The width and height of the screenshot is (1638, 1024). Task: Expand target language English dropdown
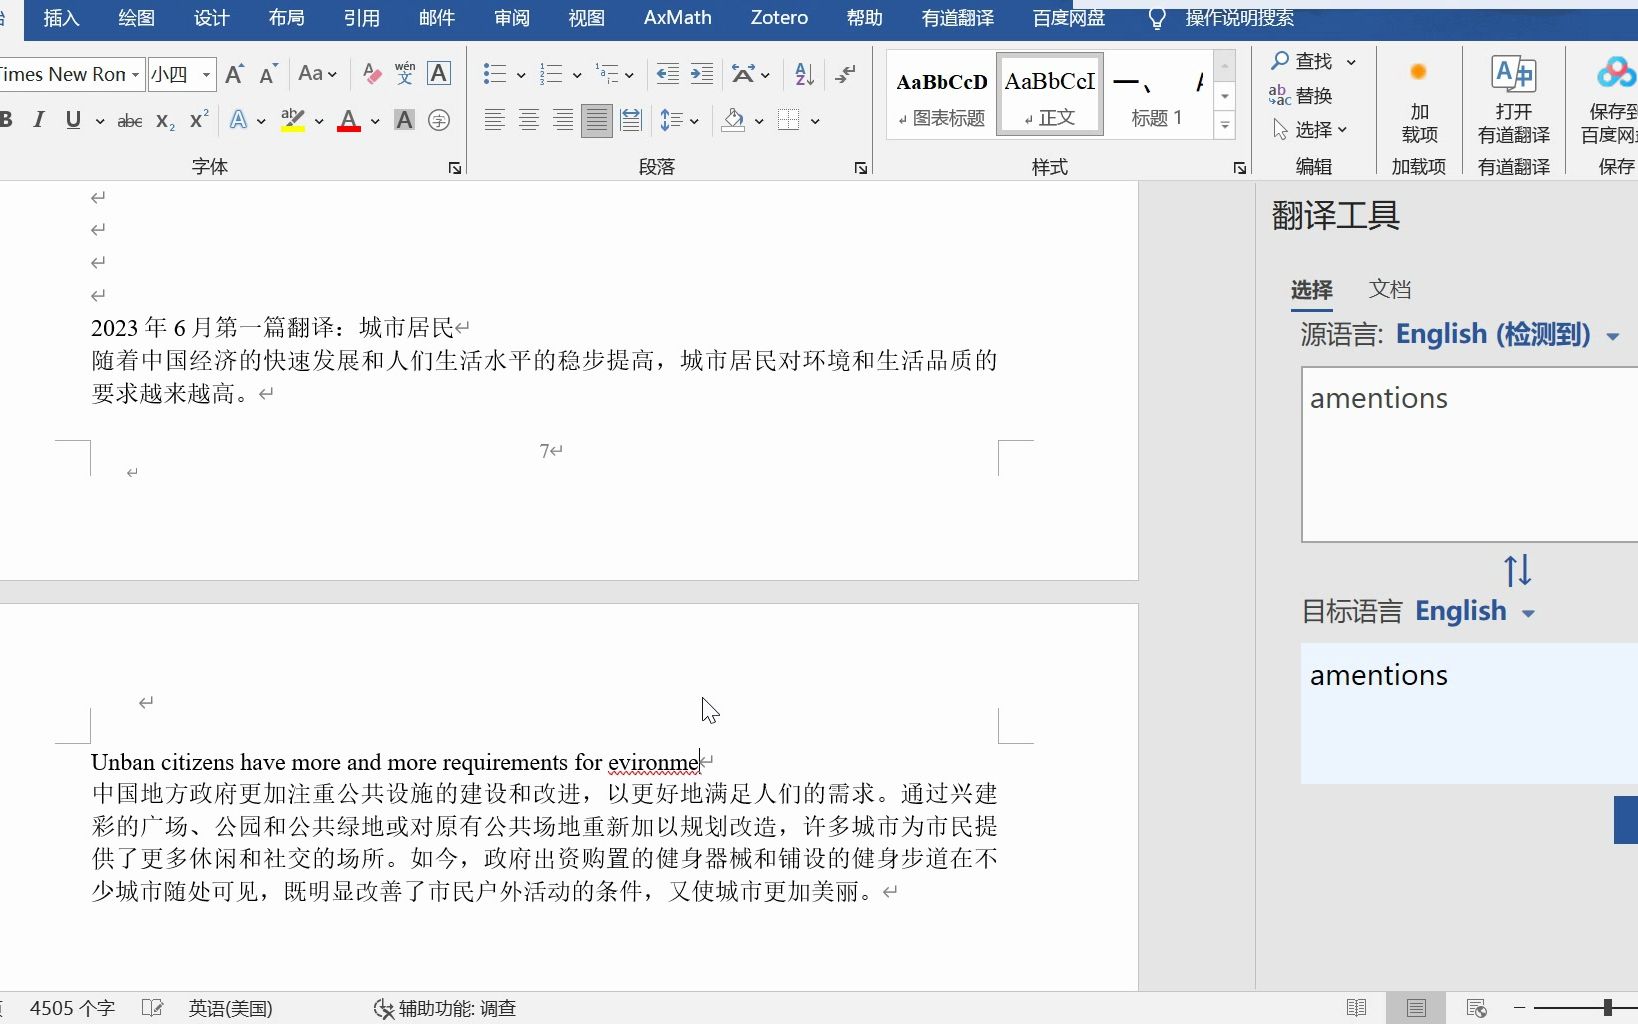[x=1528, y=614]
